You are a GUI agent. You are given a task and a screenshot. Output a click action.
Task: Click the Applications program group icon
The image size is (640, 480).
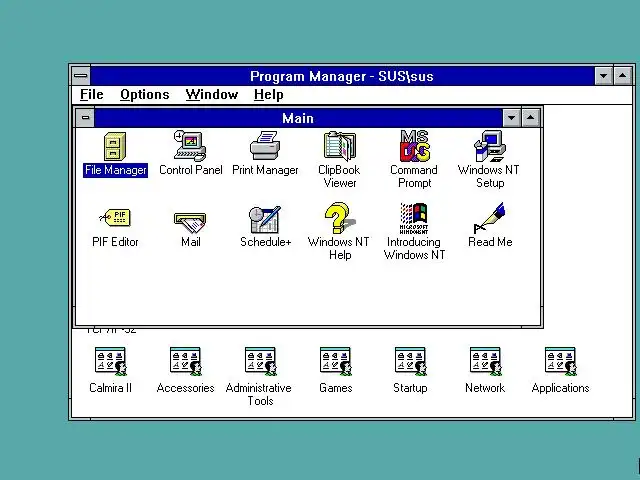[560, 362]
